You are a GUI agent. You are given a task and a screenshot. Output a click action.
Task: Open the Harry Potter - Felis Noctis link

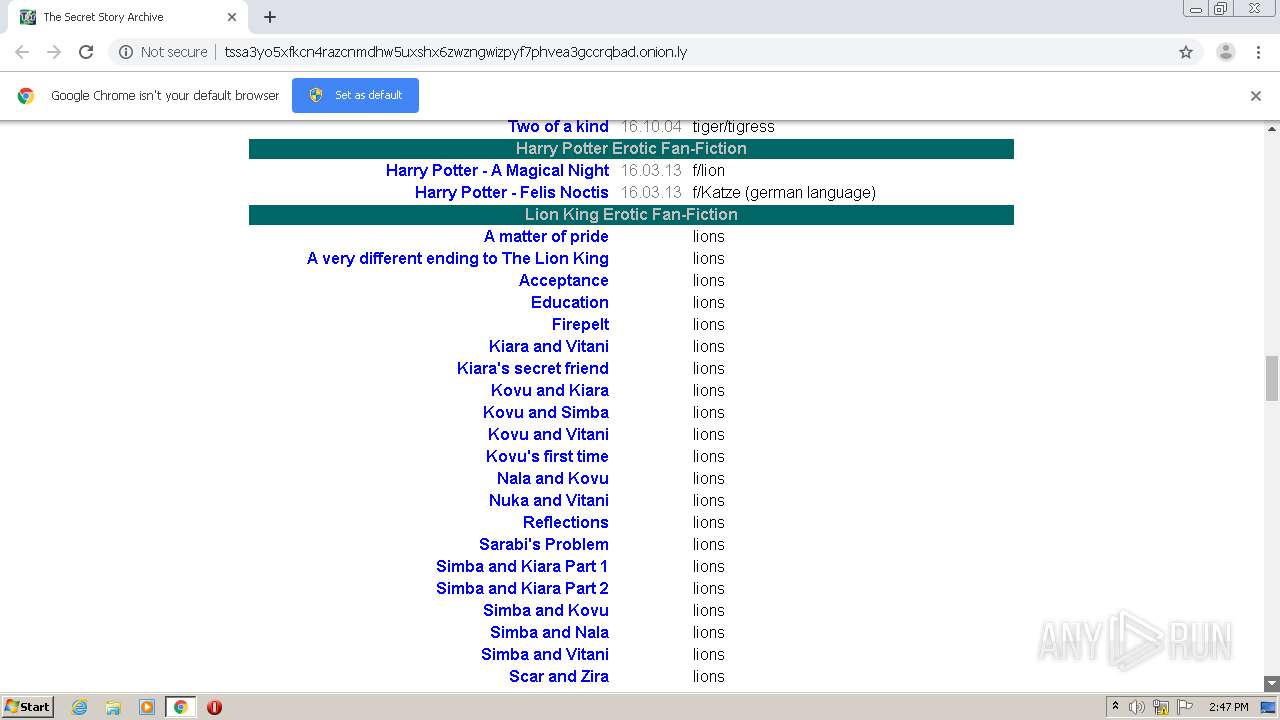[x=512, y=192]
